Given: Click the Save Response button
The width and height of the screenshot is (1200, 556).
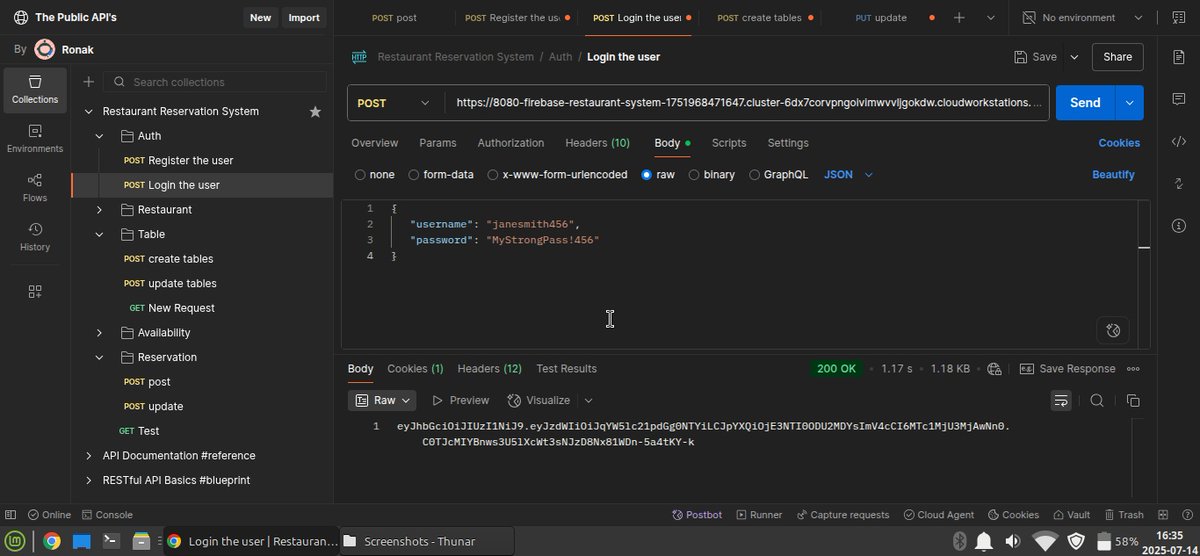Looking at the screenshot, I should coord(1067,369).
